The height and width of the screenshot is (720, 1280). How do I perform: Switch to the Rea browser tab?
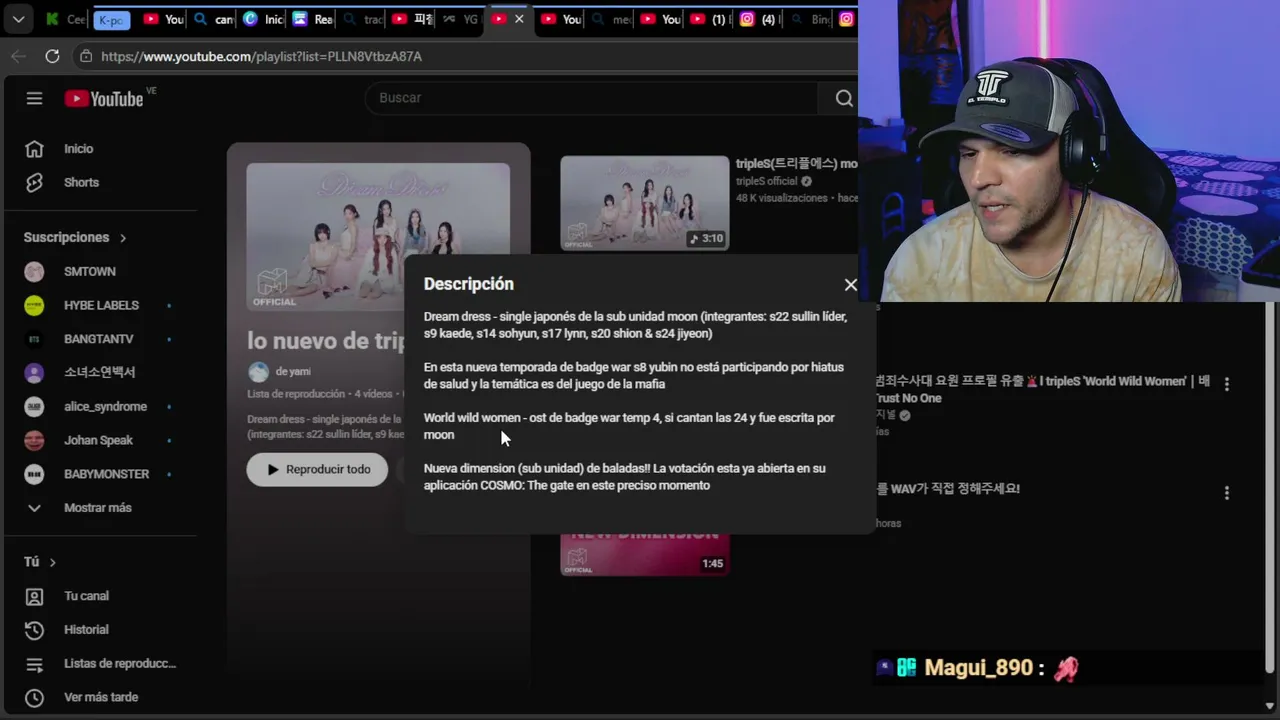(x=314, y=19)
